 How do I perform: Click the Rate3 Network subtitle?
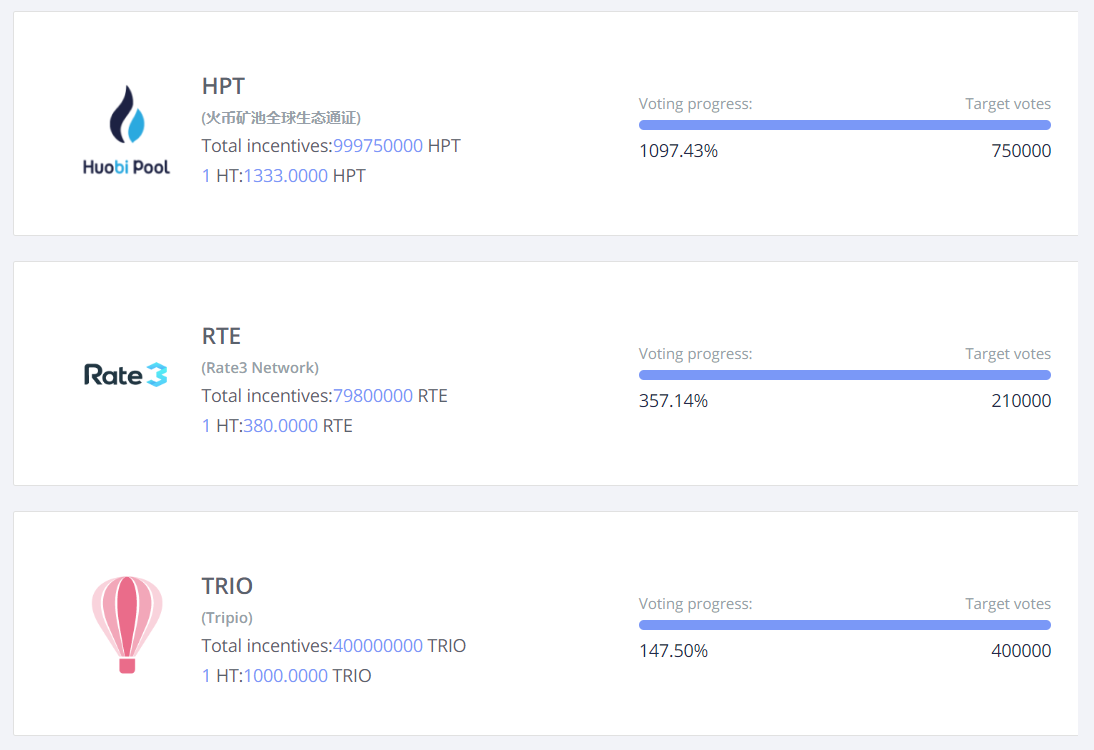[x=260, y=368]
